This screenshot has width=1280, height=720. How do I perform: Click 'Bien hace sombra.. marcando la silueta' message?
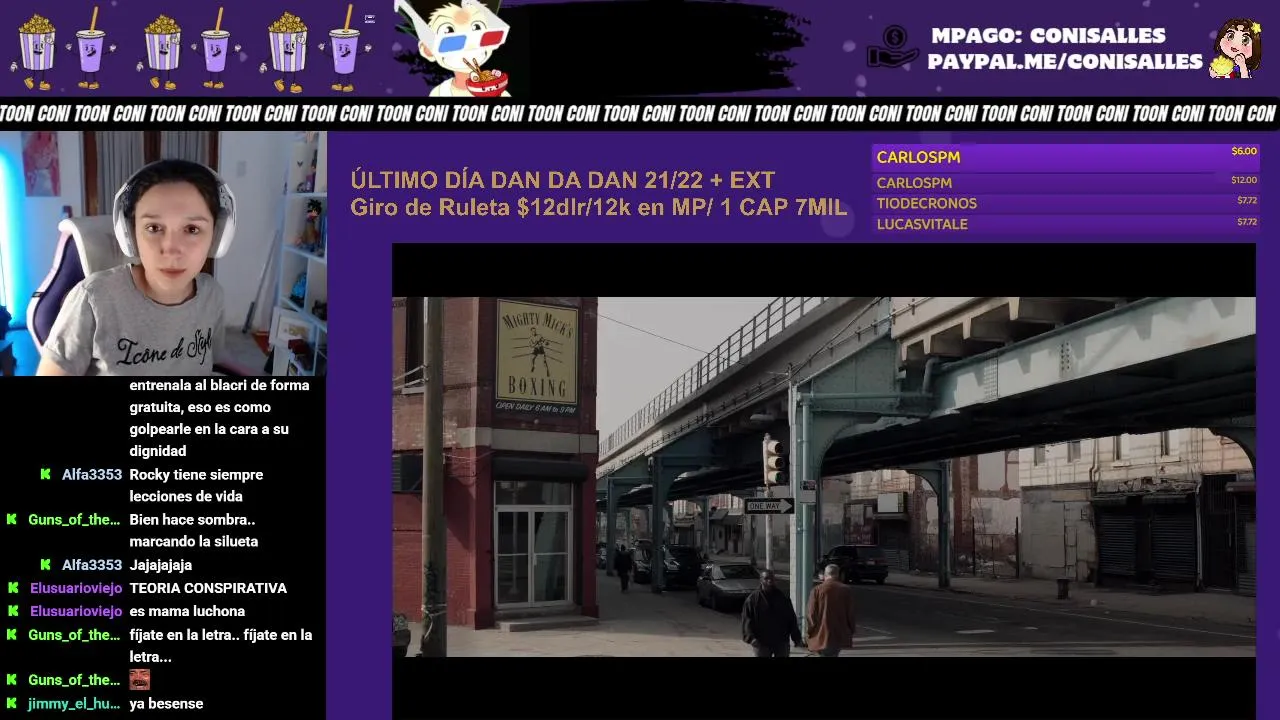pos(193,530)
